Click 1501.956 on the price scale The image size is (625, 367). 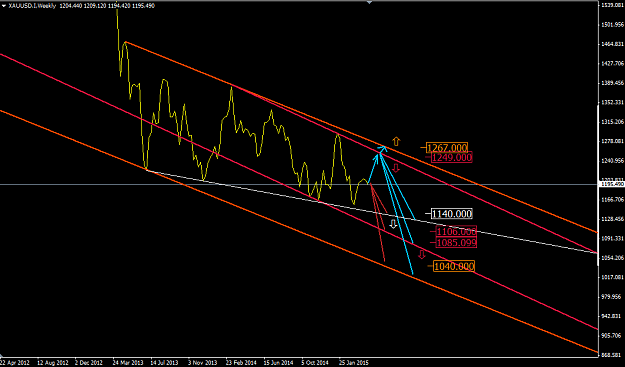[613, 25]
